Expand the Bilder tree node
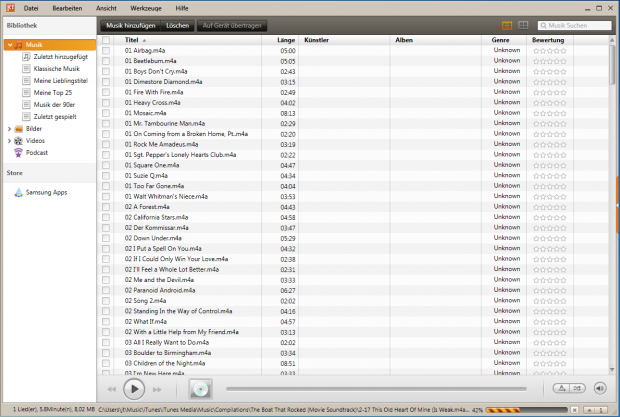Image resolution: width=620 pixels, height=417 pixels. tap(9, 129)
